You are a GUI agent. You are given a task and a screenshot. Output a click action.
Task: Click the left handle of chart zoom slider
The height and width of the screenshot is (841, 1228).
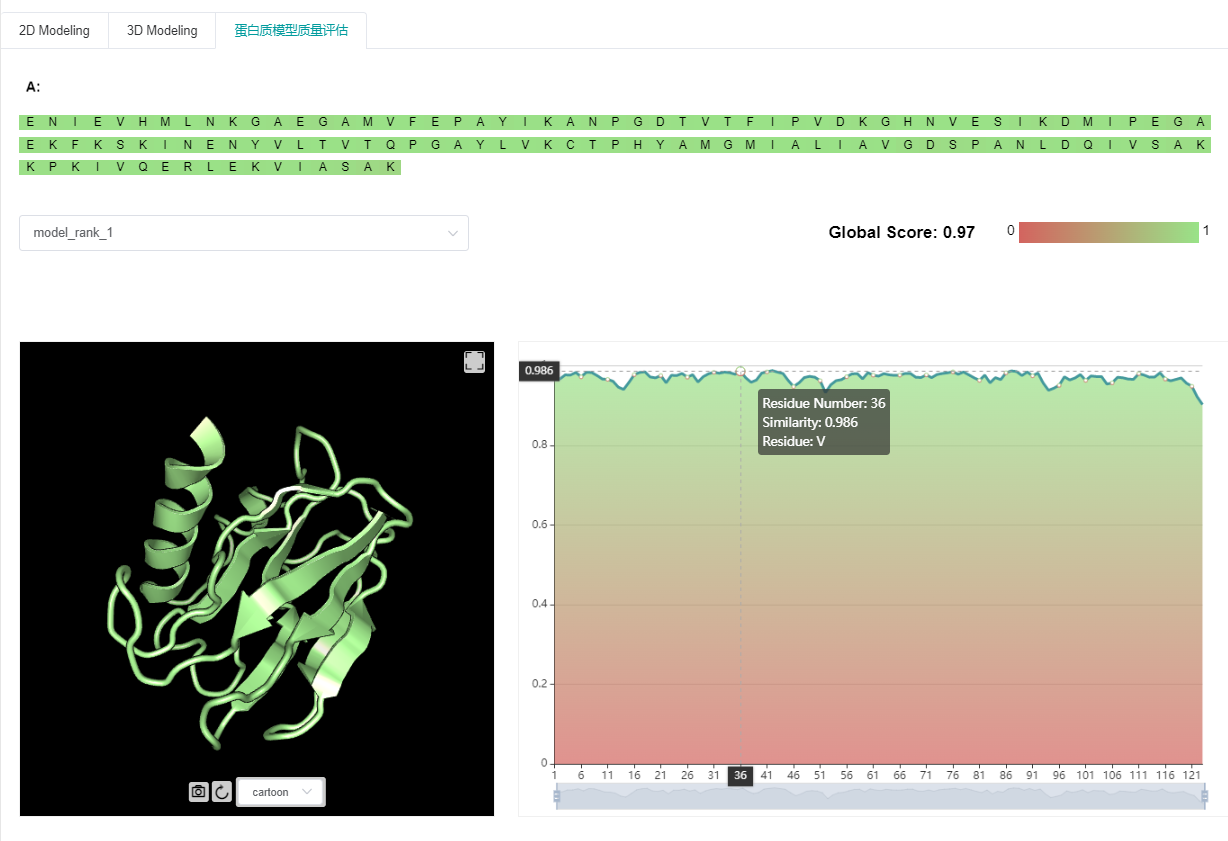click(x=557, y=796)
